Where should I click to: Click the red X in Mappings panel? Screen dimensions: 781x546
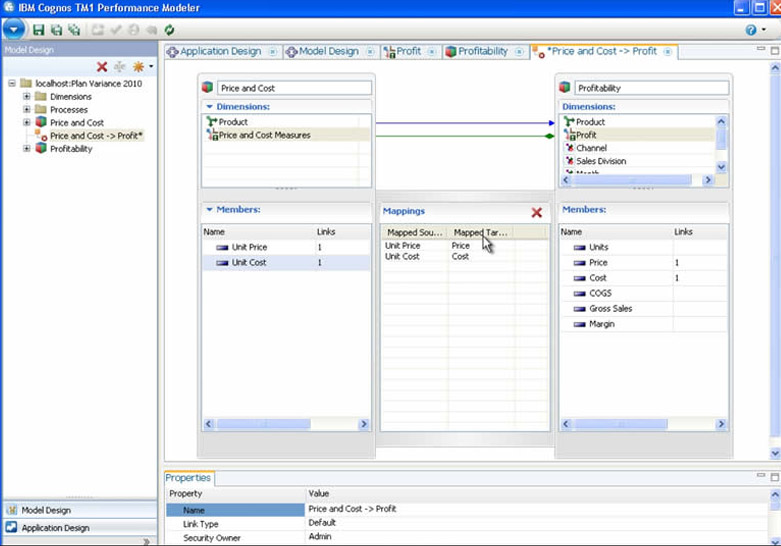pyautogui.click(x=536, y=213)
